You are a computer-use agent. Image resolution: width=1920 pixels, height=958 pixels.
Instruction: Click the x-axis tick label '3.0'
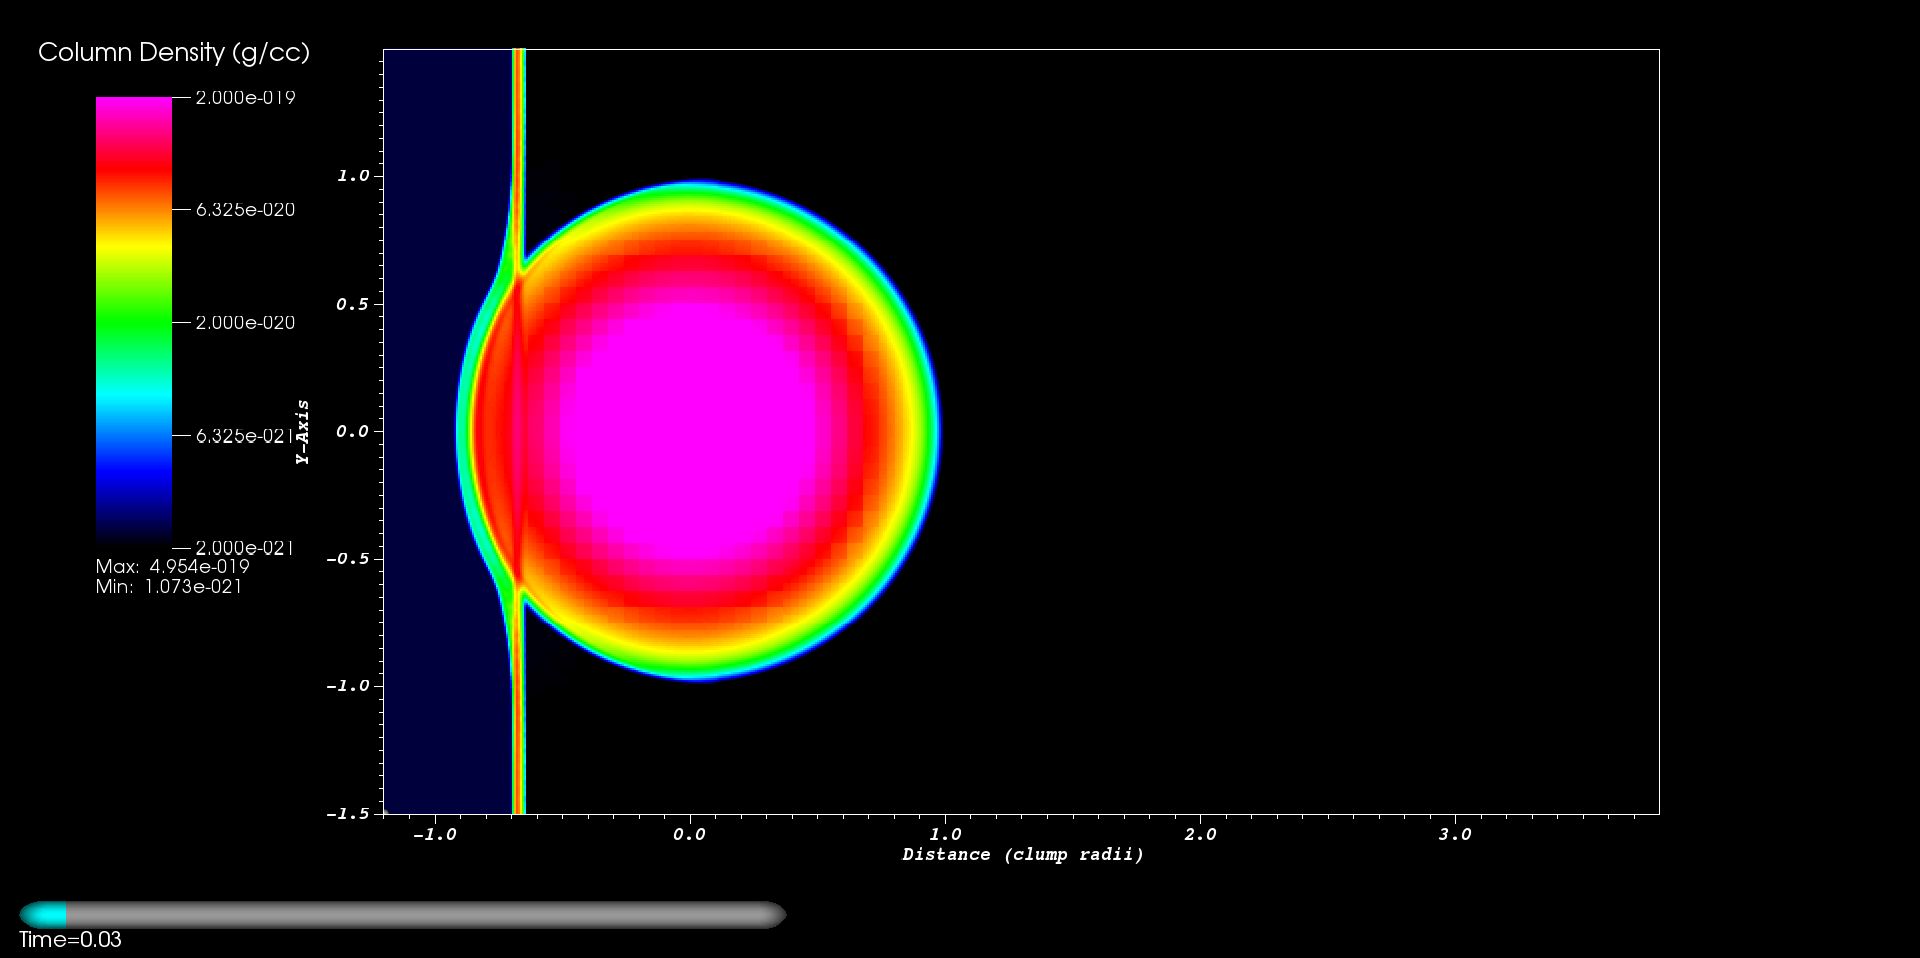[1456, 835]
